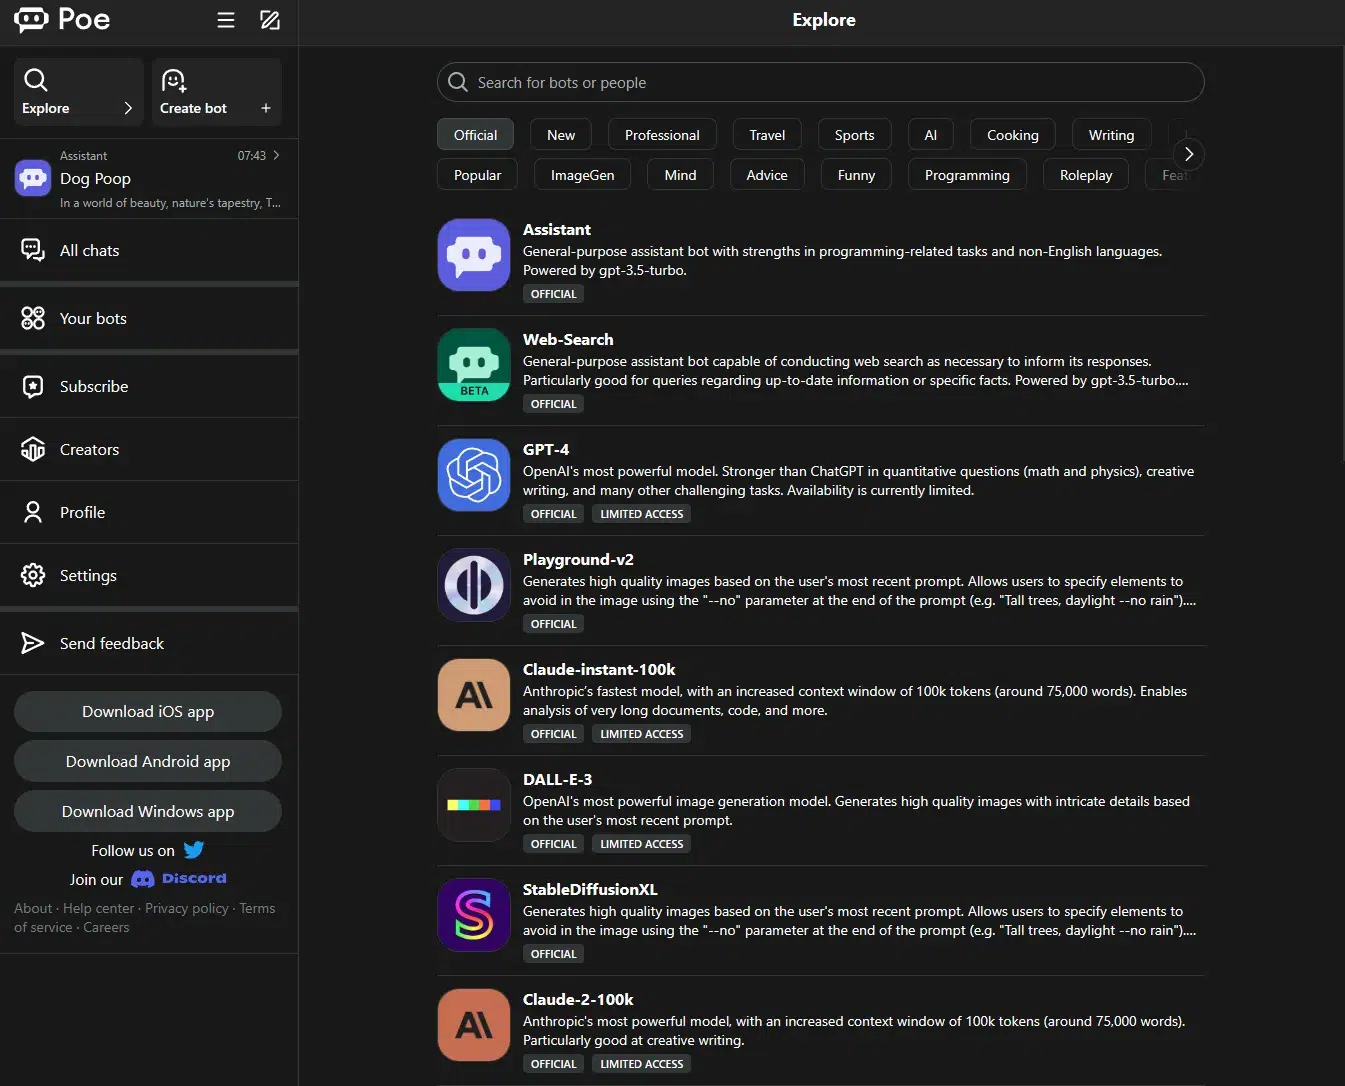This screenshot has width=1345, height=1086.
Task: Select the Official category tab
Action: click(475, 135)
